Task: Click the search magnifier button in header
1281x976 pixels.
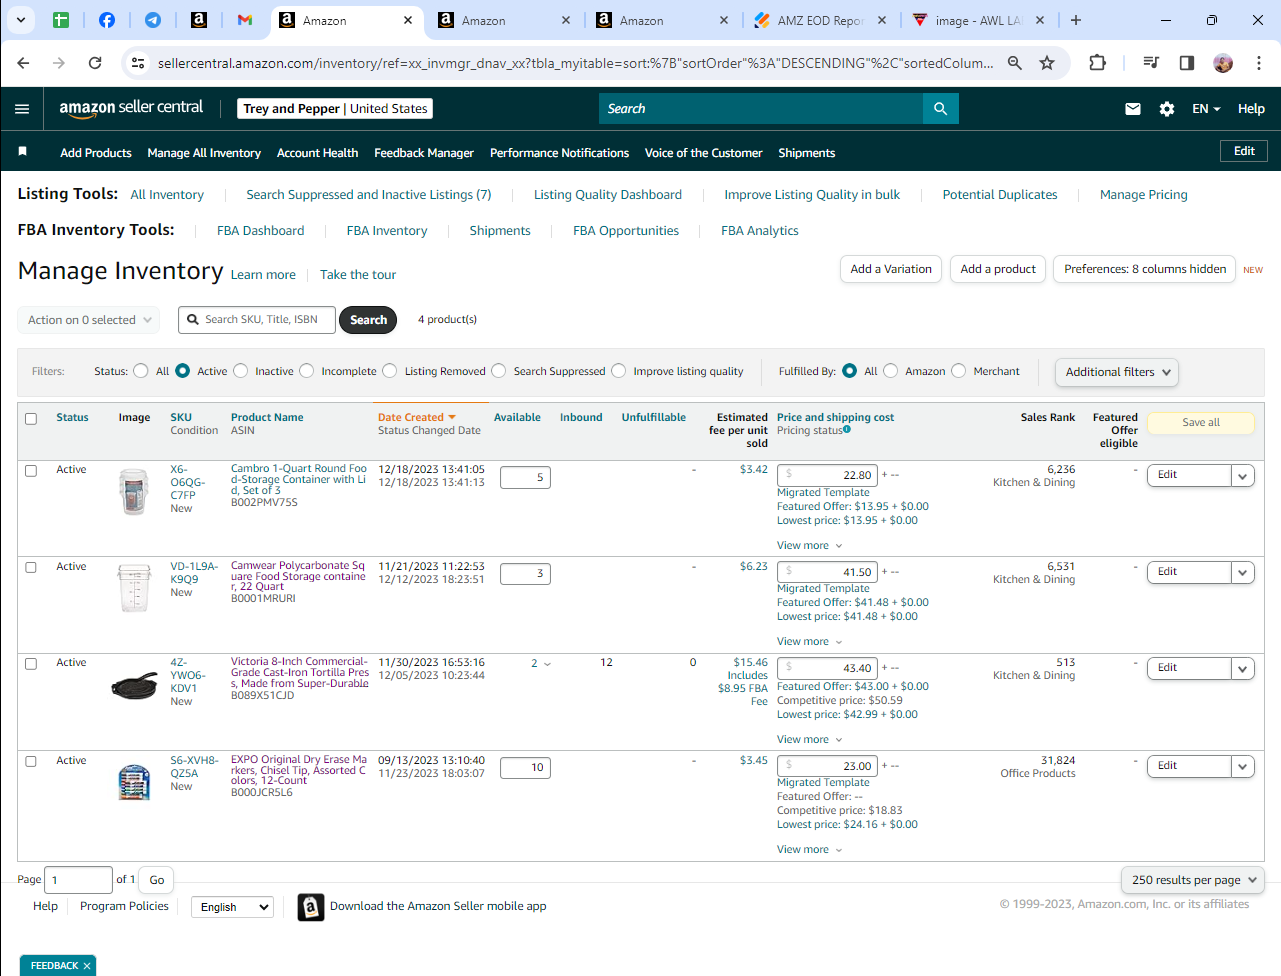Action: 940,109
